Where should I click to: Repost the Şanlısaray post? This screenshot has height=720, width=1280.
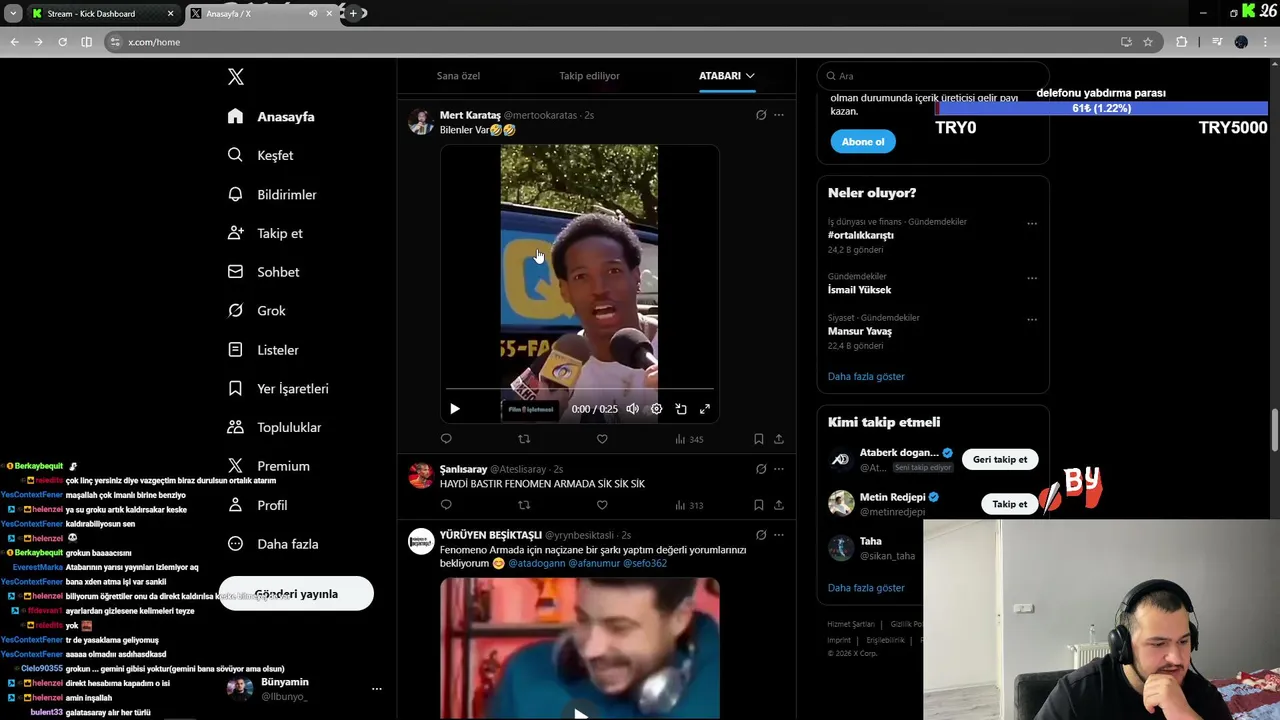(x=524, y=505)
